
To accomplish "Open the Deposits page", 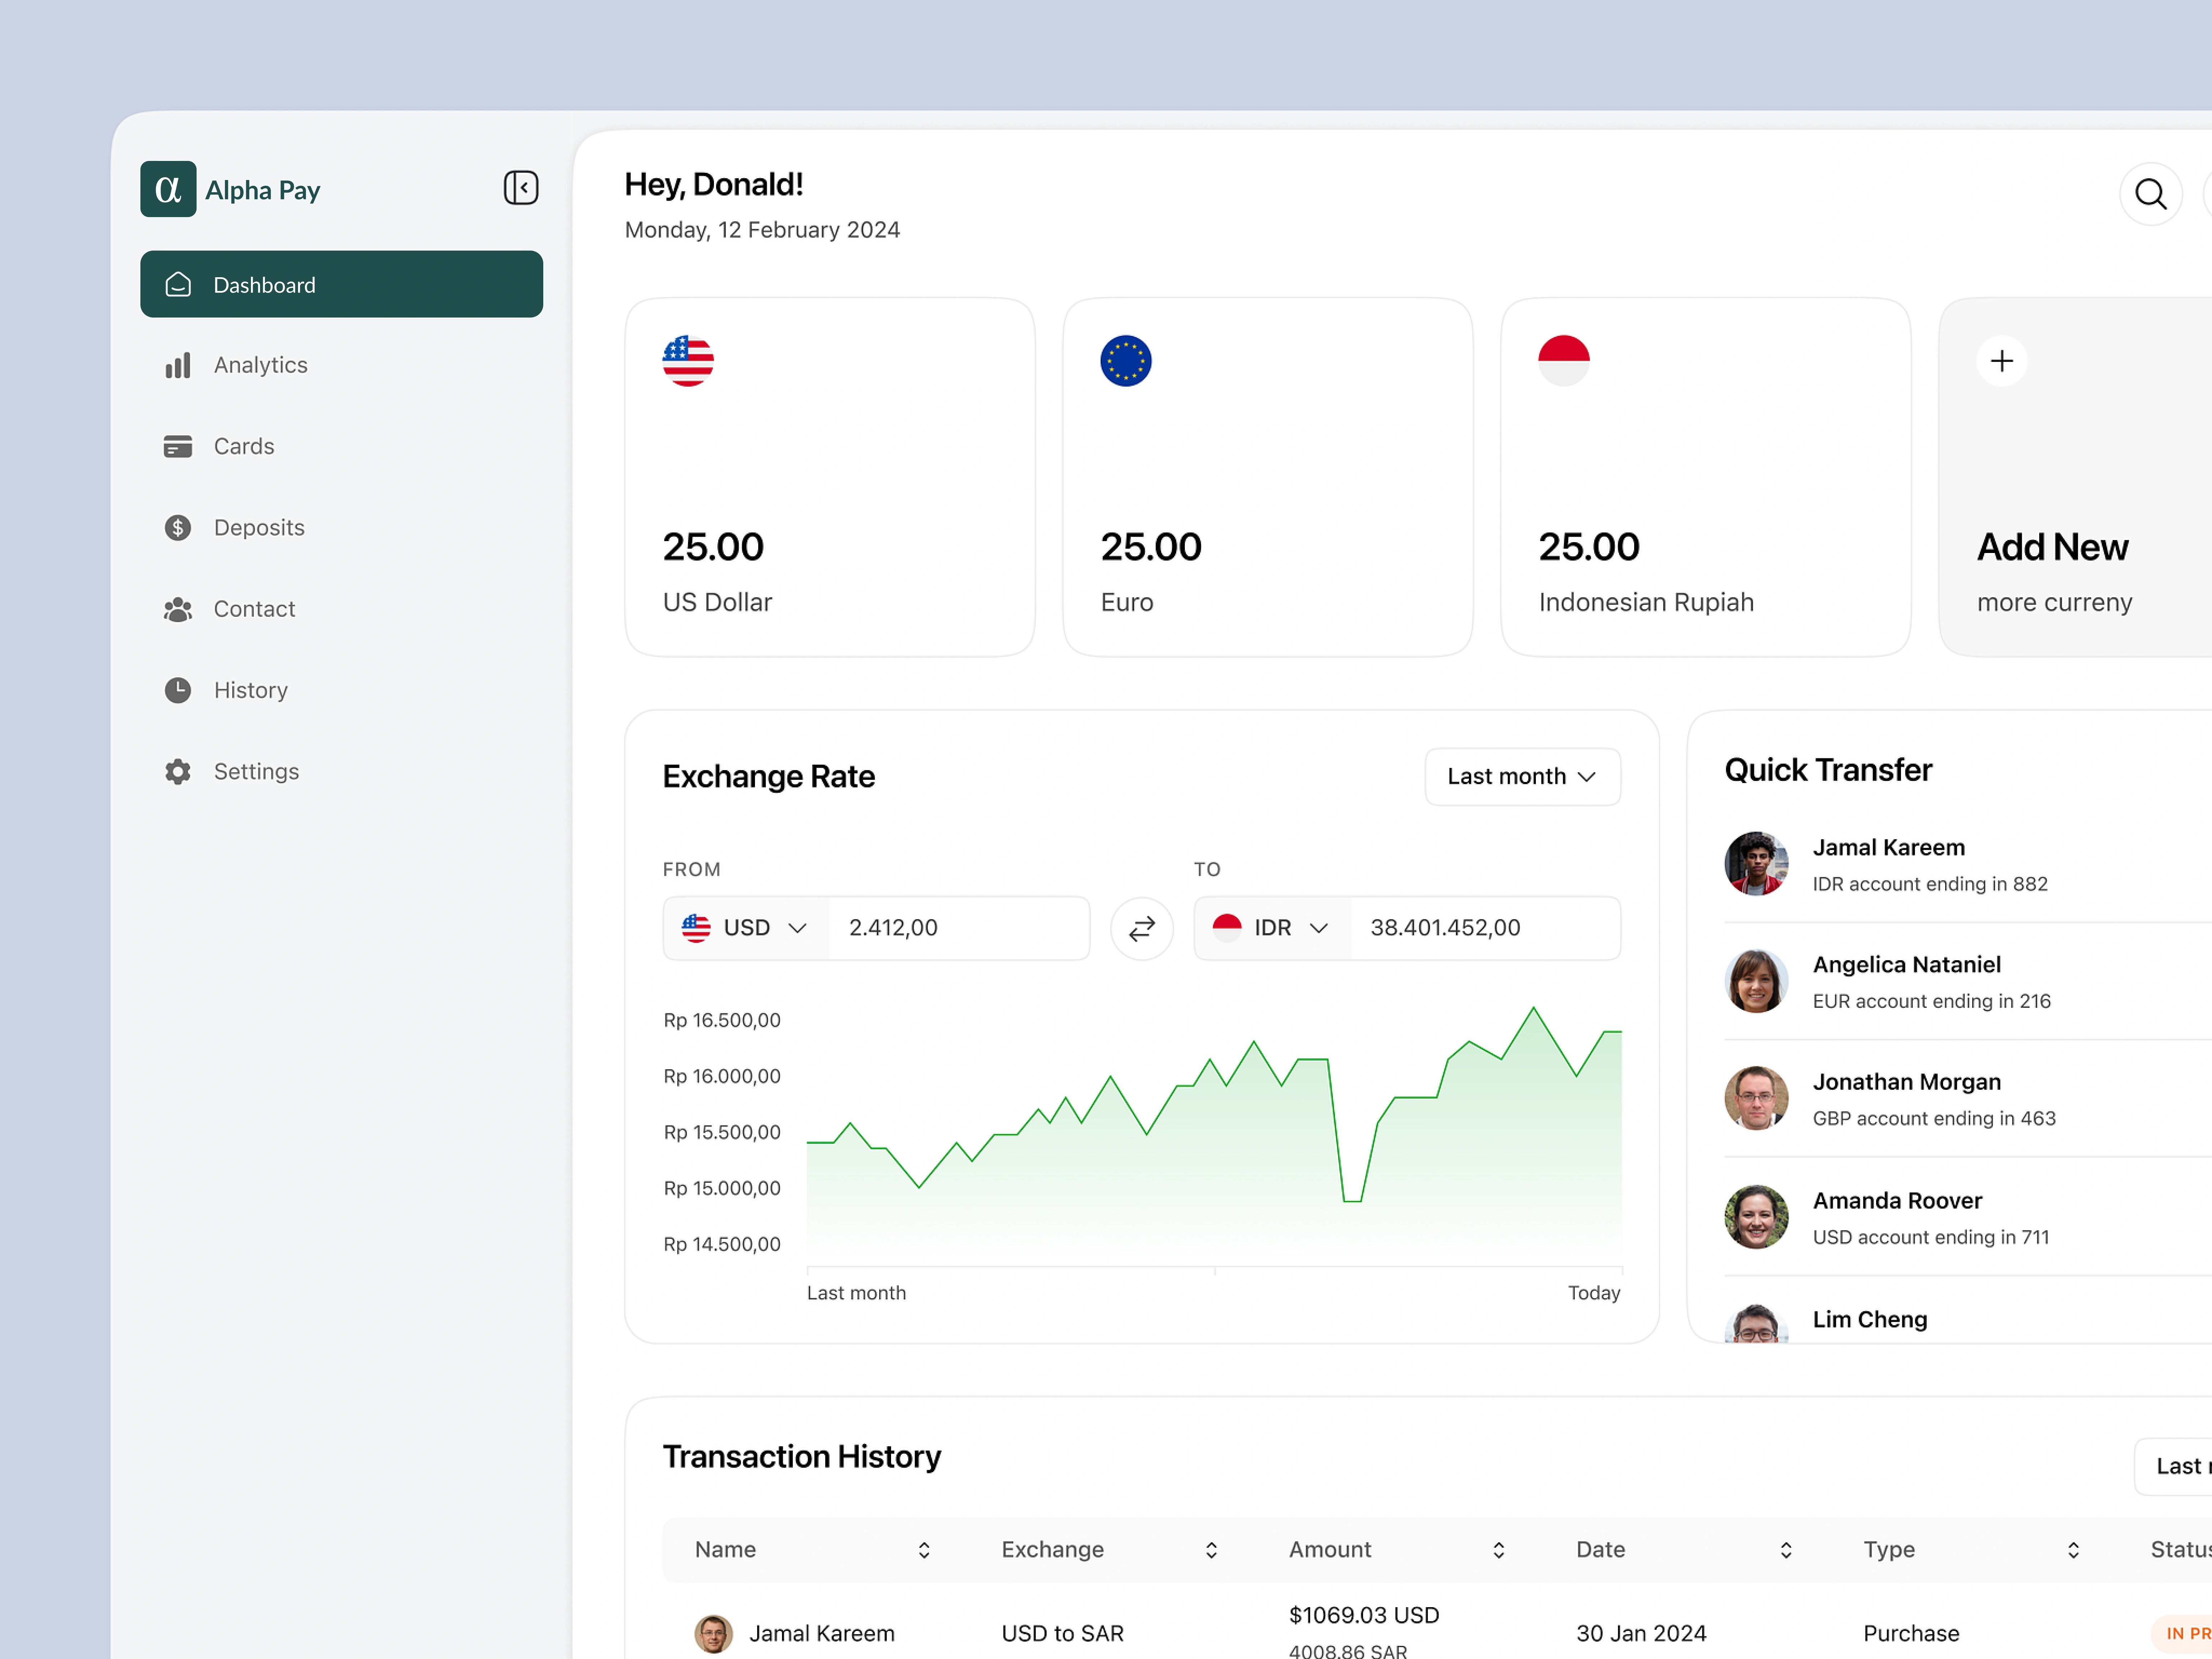I will pyautogui.click(x=258, y=528).
